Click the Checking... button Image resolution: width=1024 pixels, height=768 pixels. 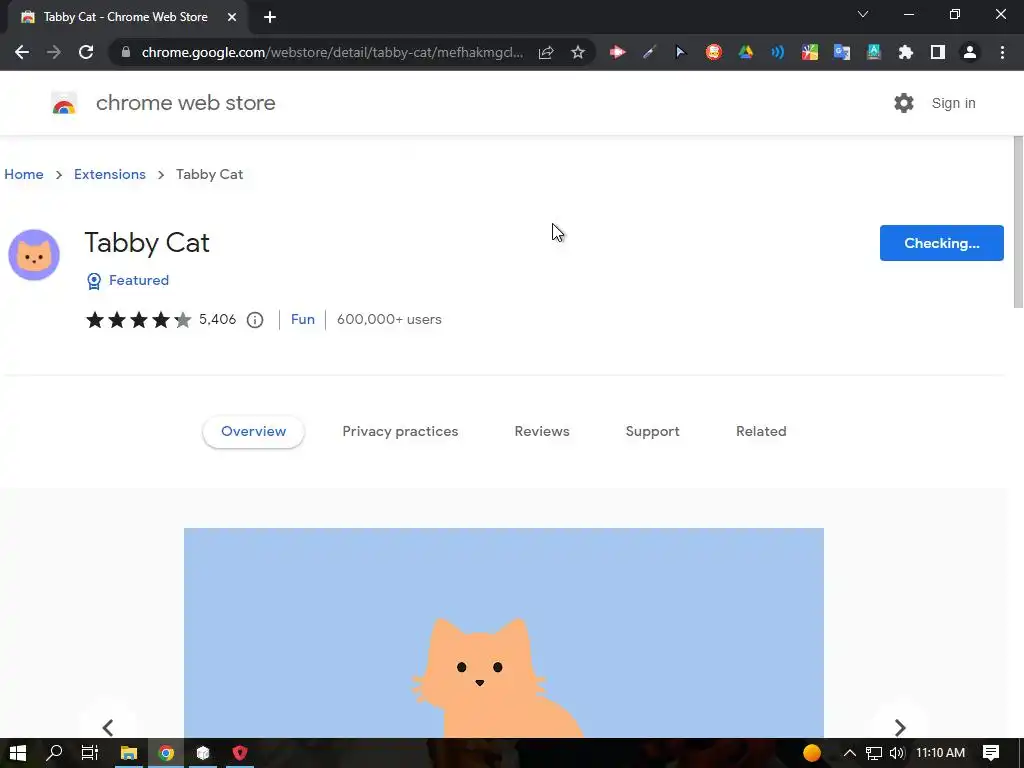[941, 243]
